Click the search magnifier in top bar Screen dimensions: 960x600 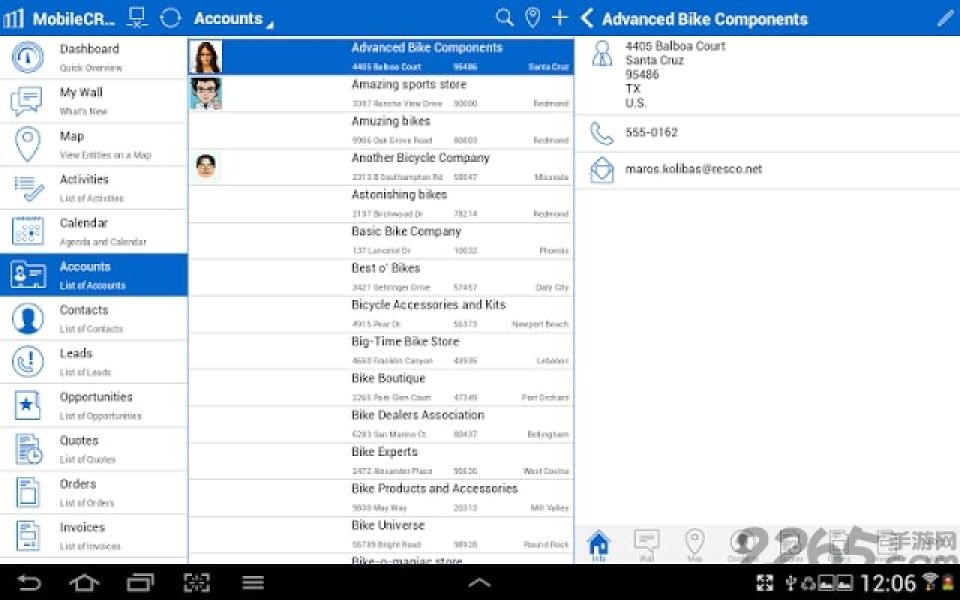(504, 18)
